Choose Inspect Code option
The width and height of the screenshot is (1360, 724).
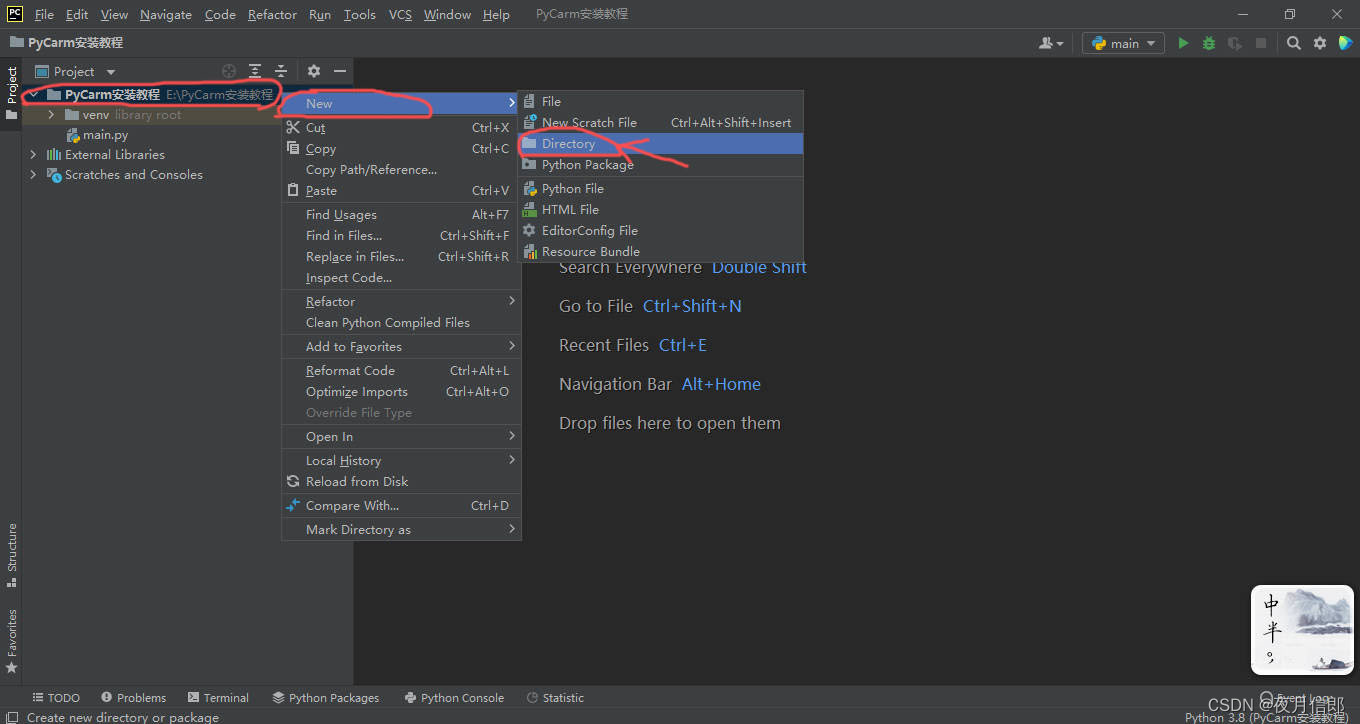point(400,278)
